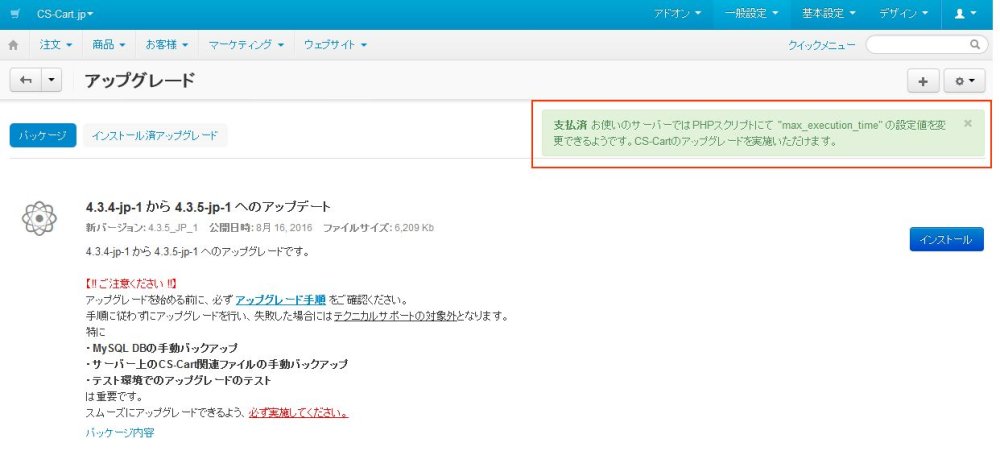
Task: Click the 新バージョン 4.3.5_JP_1 text
Action: click(142, 228)
